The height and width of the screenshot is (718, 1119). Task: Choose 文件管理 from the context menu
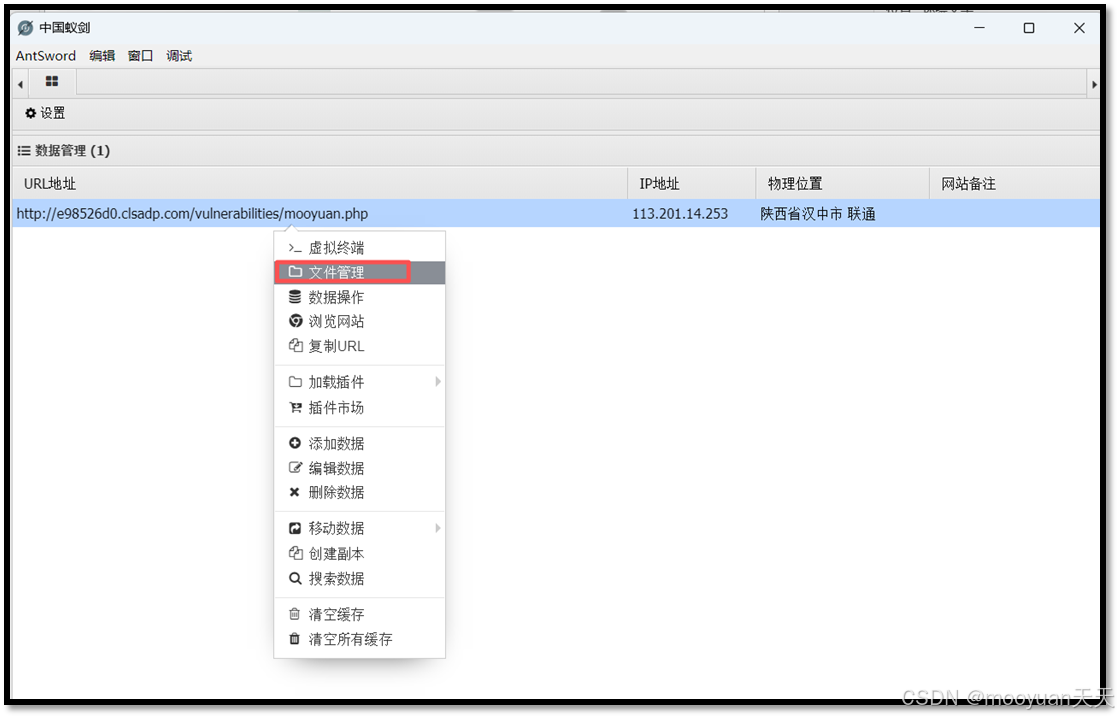pos(360,273)
